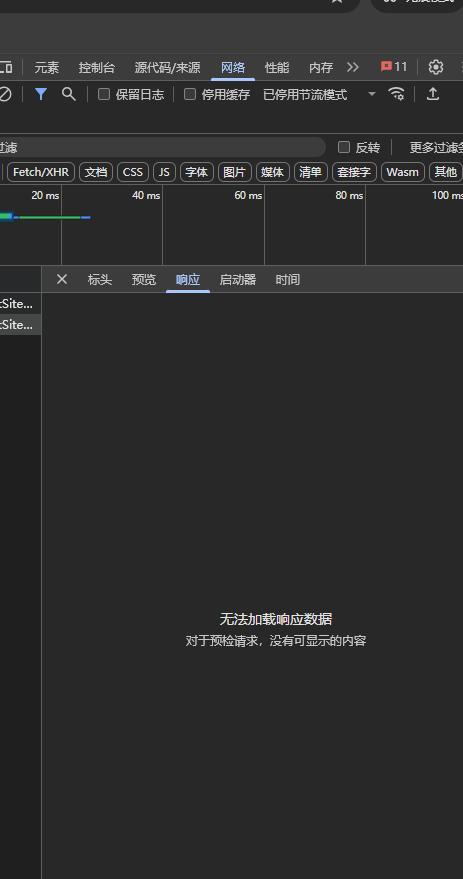This screenshot has width=463, height=879.
Task: Open the 预览 tab
Action: (143, 280)
